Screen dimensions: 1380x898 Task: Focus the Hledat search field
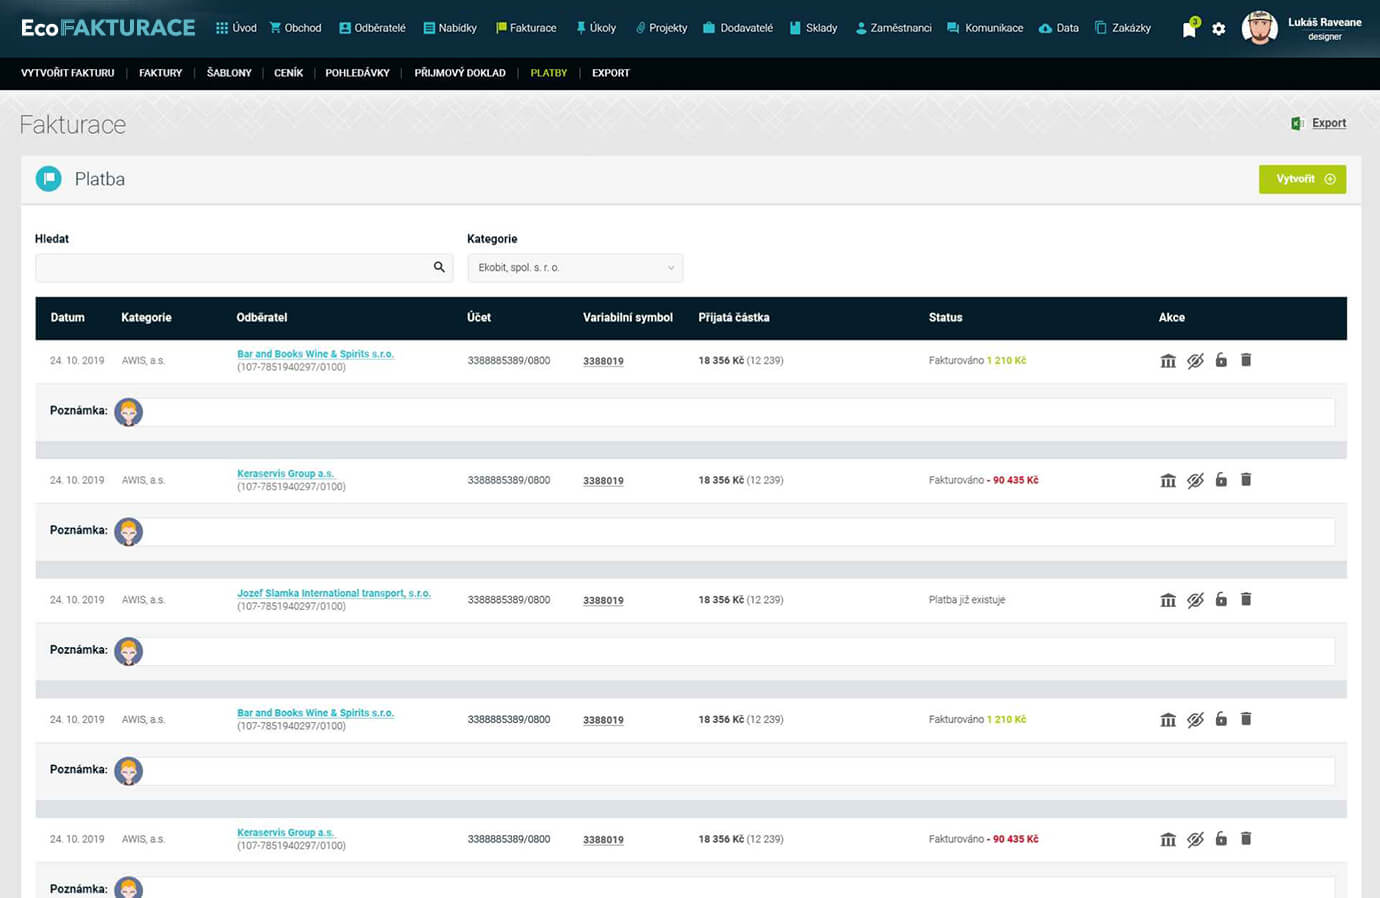tap(230, 268)
